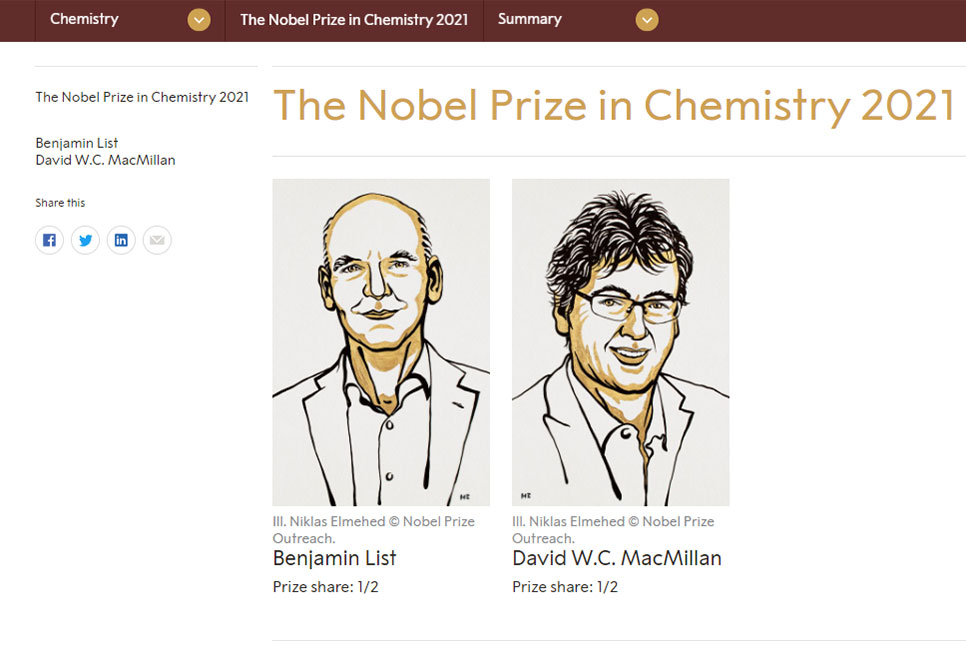Open Benjamin List sidebar link
The width and height of the screenshot is (966, 648).
click(77, 143)
